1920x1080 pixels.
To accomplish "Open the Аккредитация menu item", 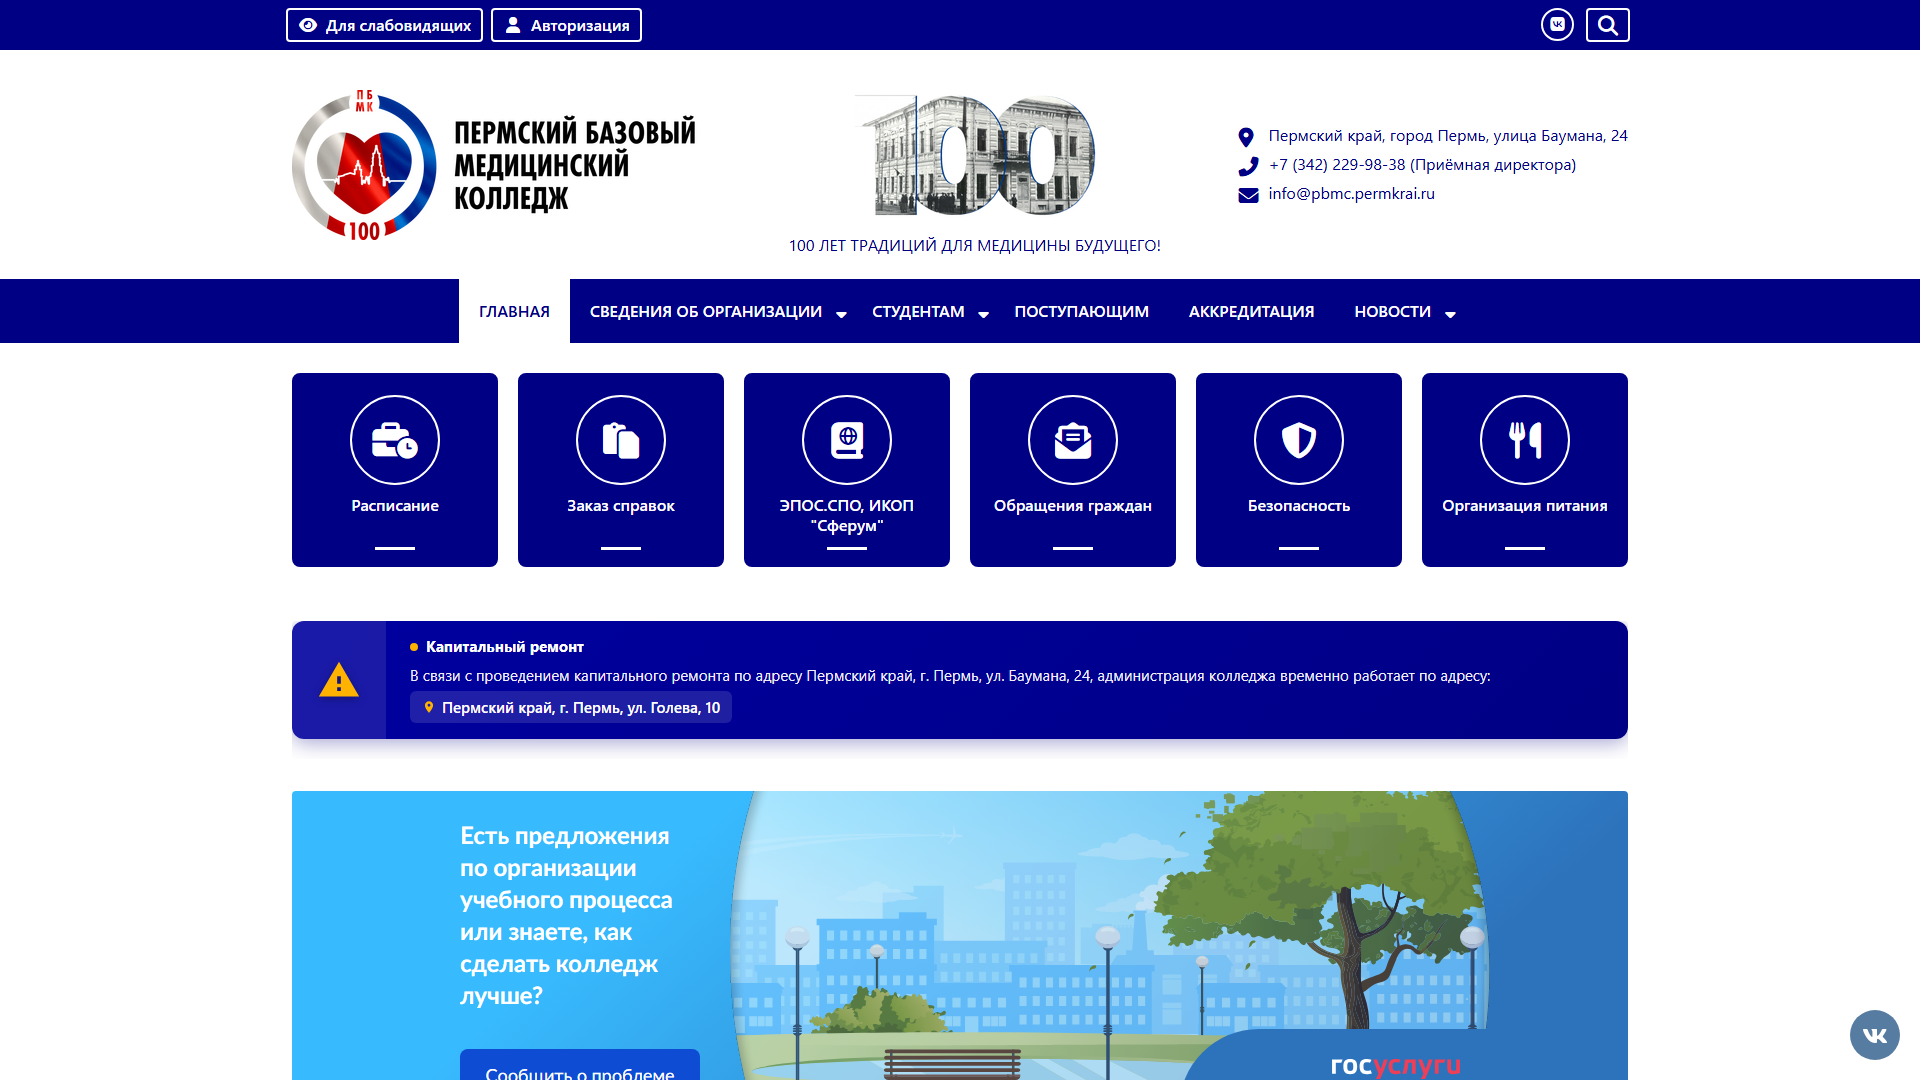I will point(1251,312).
